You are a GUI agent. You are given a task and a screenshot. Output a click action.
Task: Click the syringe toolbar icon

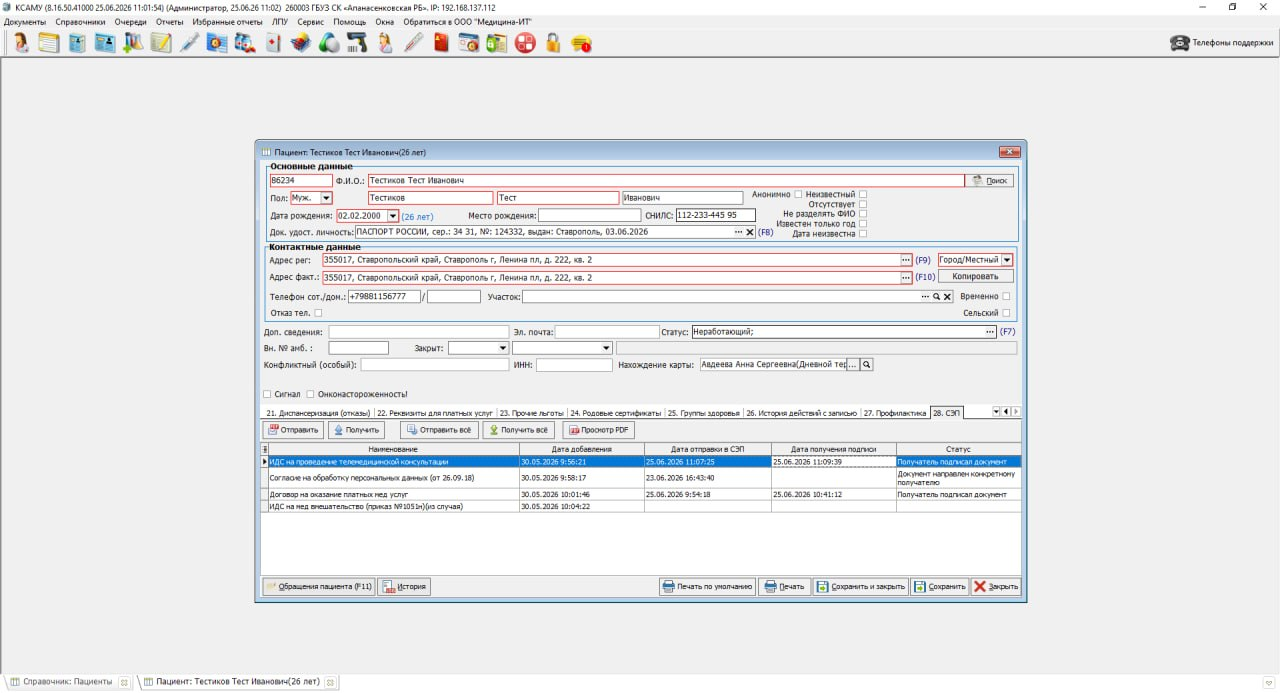[x=189, y=43]
